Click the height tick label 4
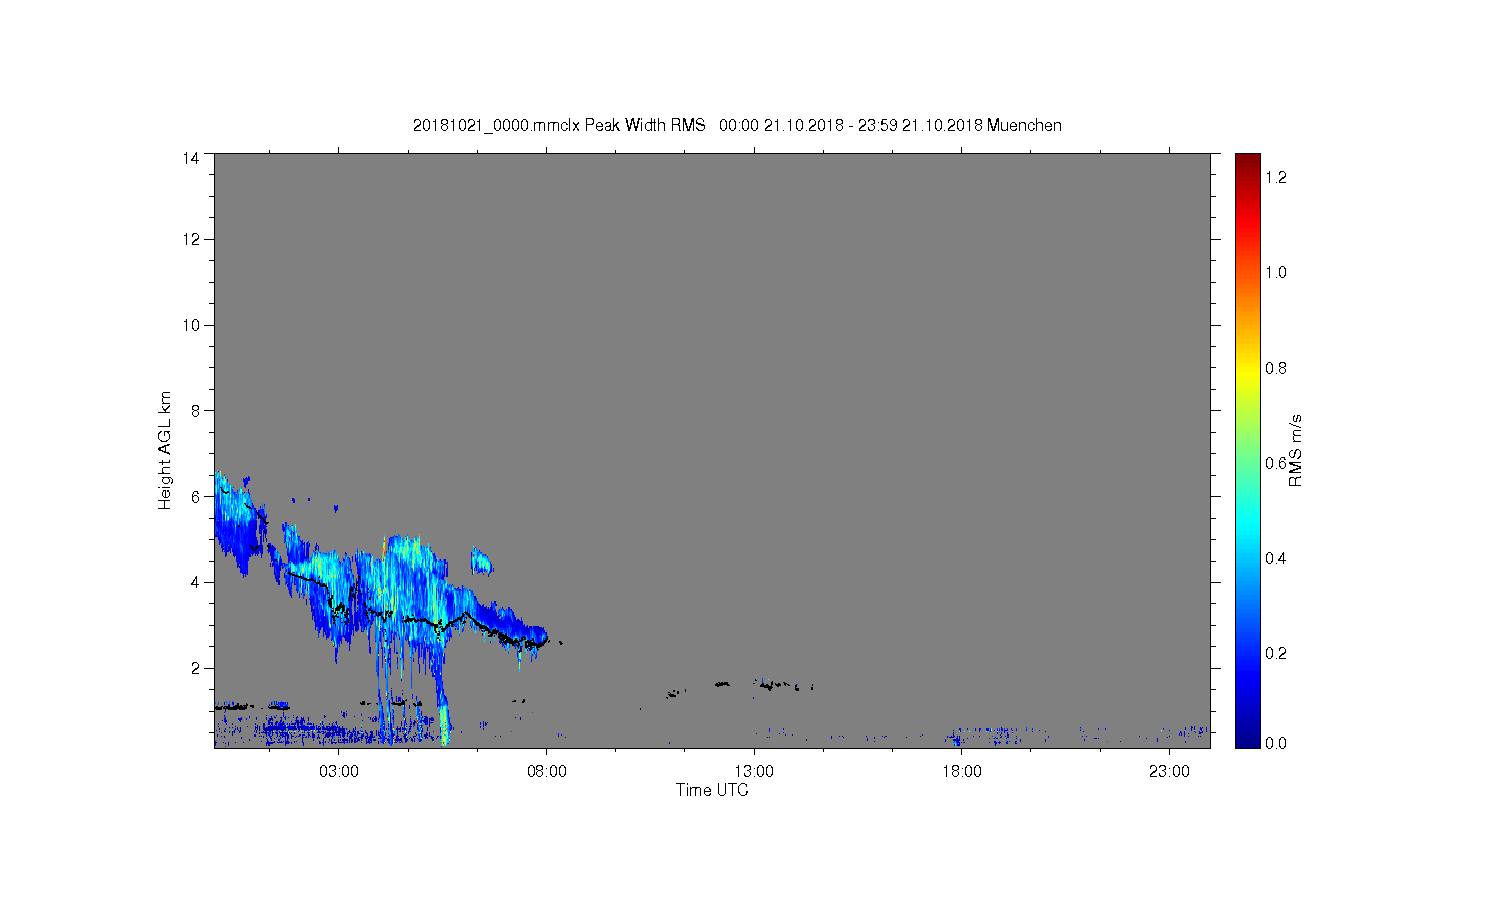Viewport: 1500px width, 900px height. 196,582
